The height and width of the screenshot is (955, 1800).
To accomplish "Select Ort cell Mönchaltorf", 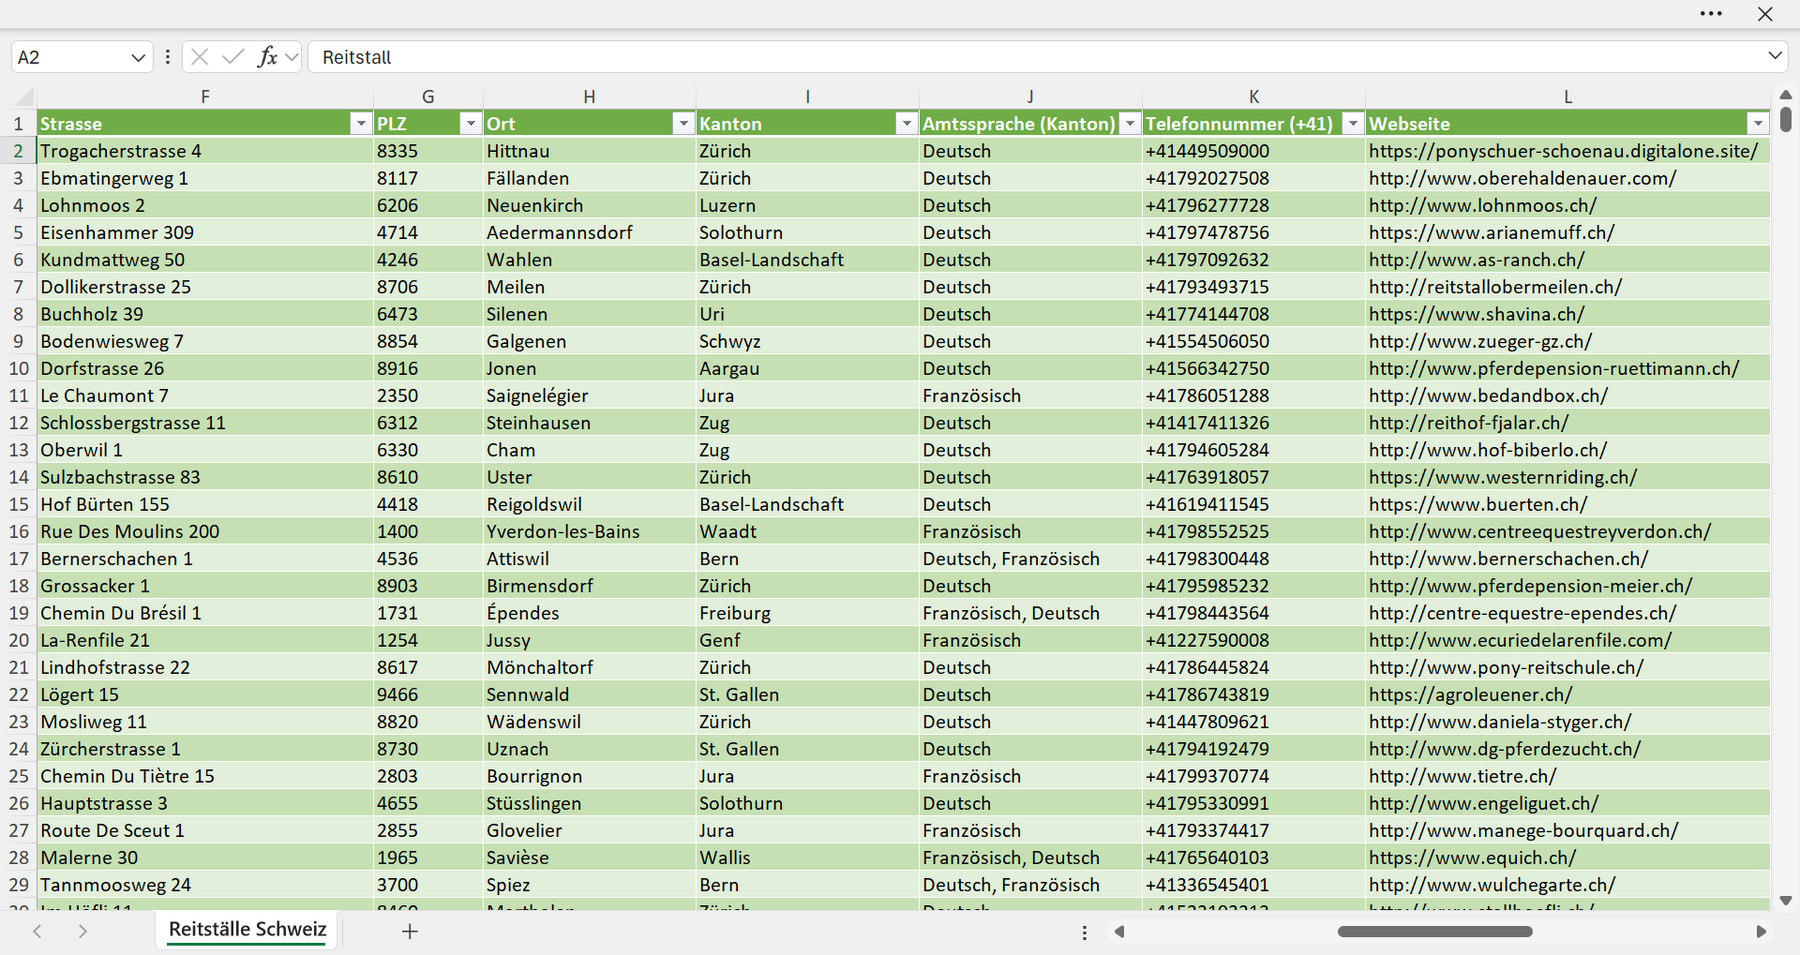I will (x=589, y=668).
